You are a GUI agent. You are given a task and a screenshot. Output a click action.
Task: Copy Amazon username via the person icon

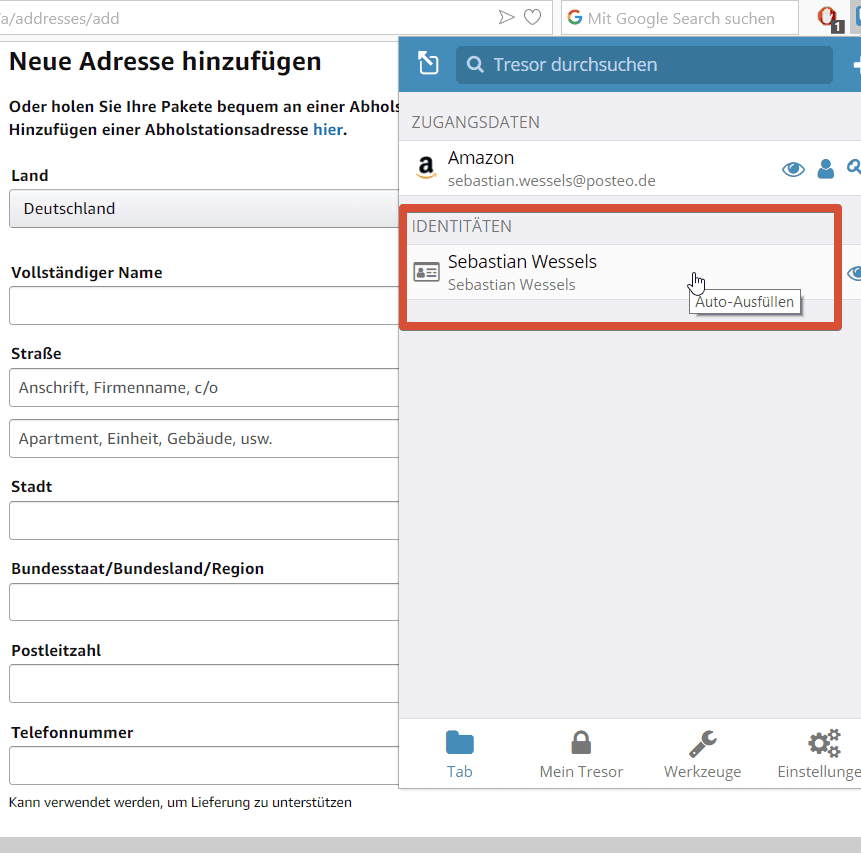[825, 169]
